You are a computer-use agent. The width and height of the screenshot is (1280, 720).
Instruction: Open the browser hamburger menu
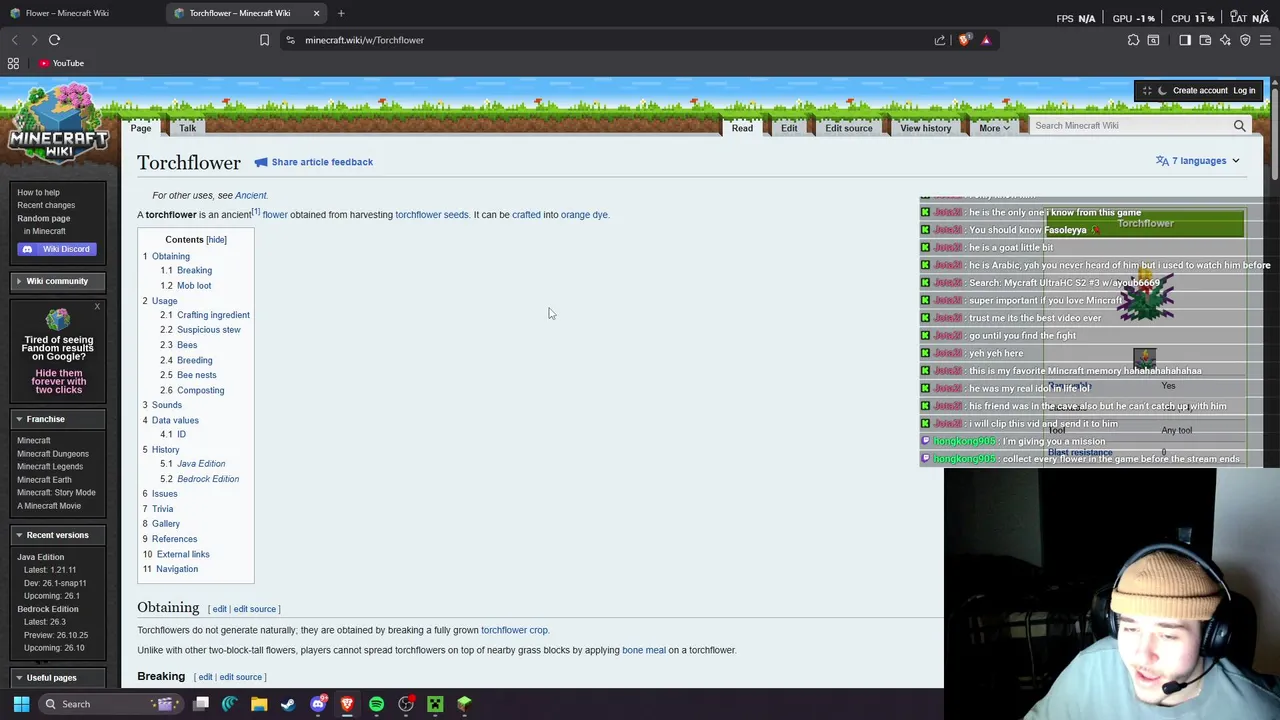click(x=1265, y=40)
